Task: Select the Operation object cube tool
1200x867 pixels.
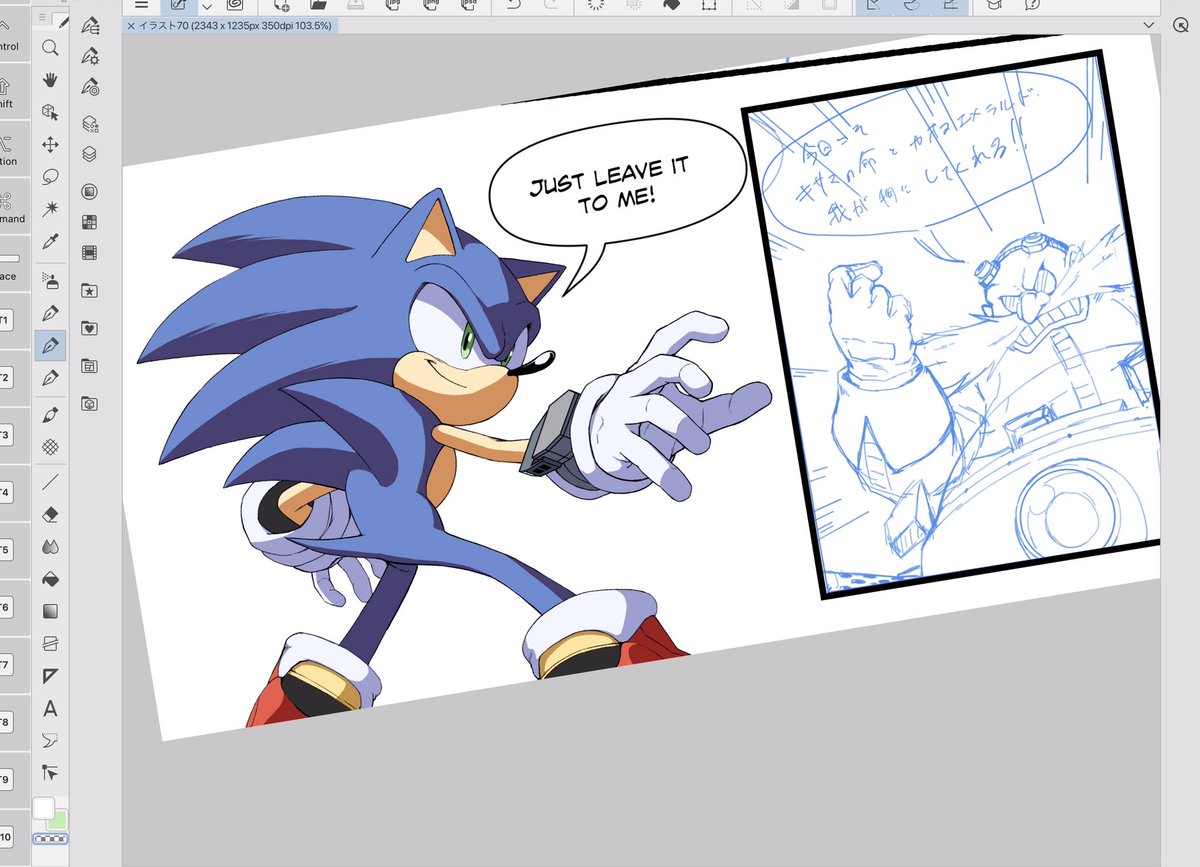Action: [x=50, y=112]
